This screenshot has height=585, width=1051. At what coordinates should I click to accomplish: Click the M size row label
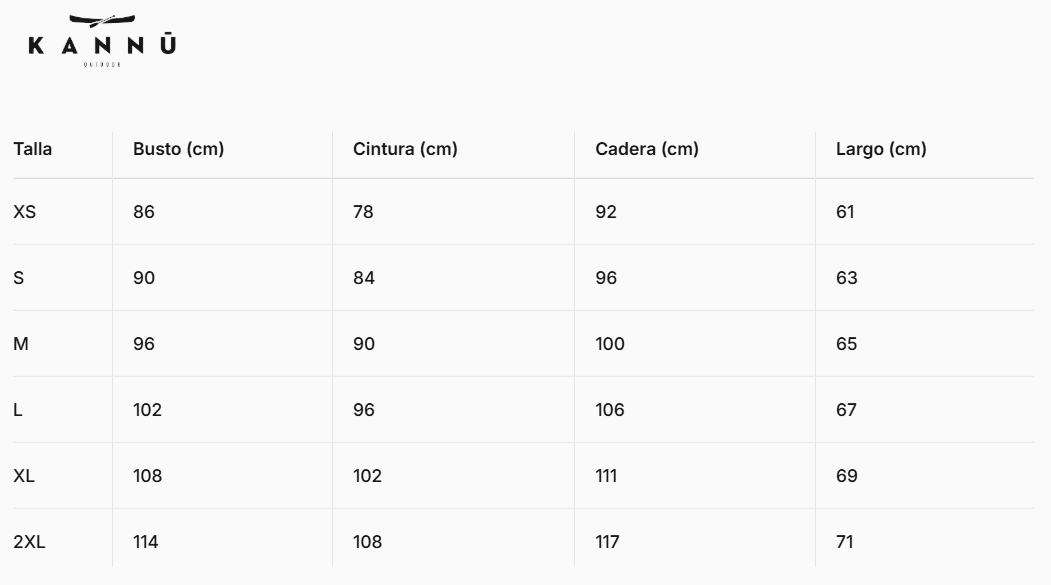(x=21, y=344)
